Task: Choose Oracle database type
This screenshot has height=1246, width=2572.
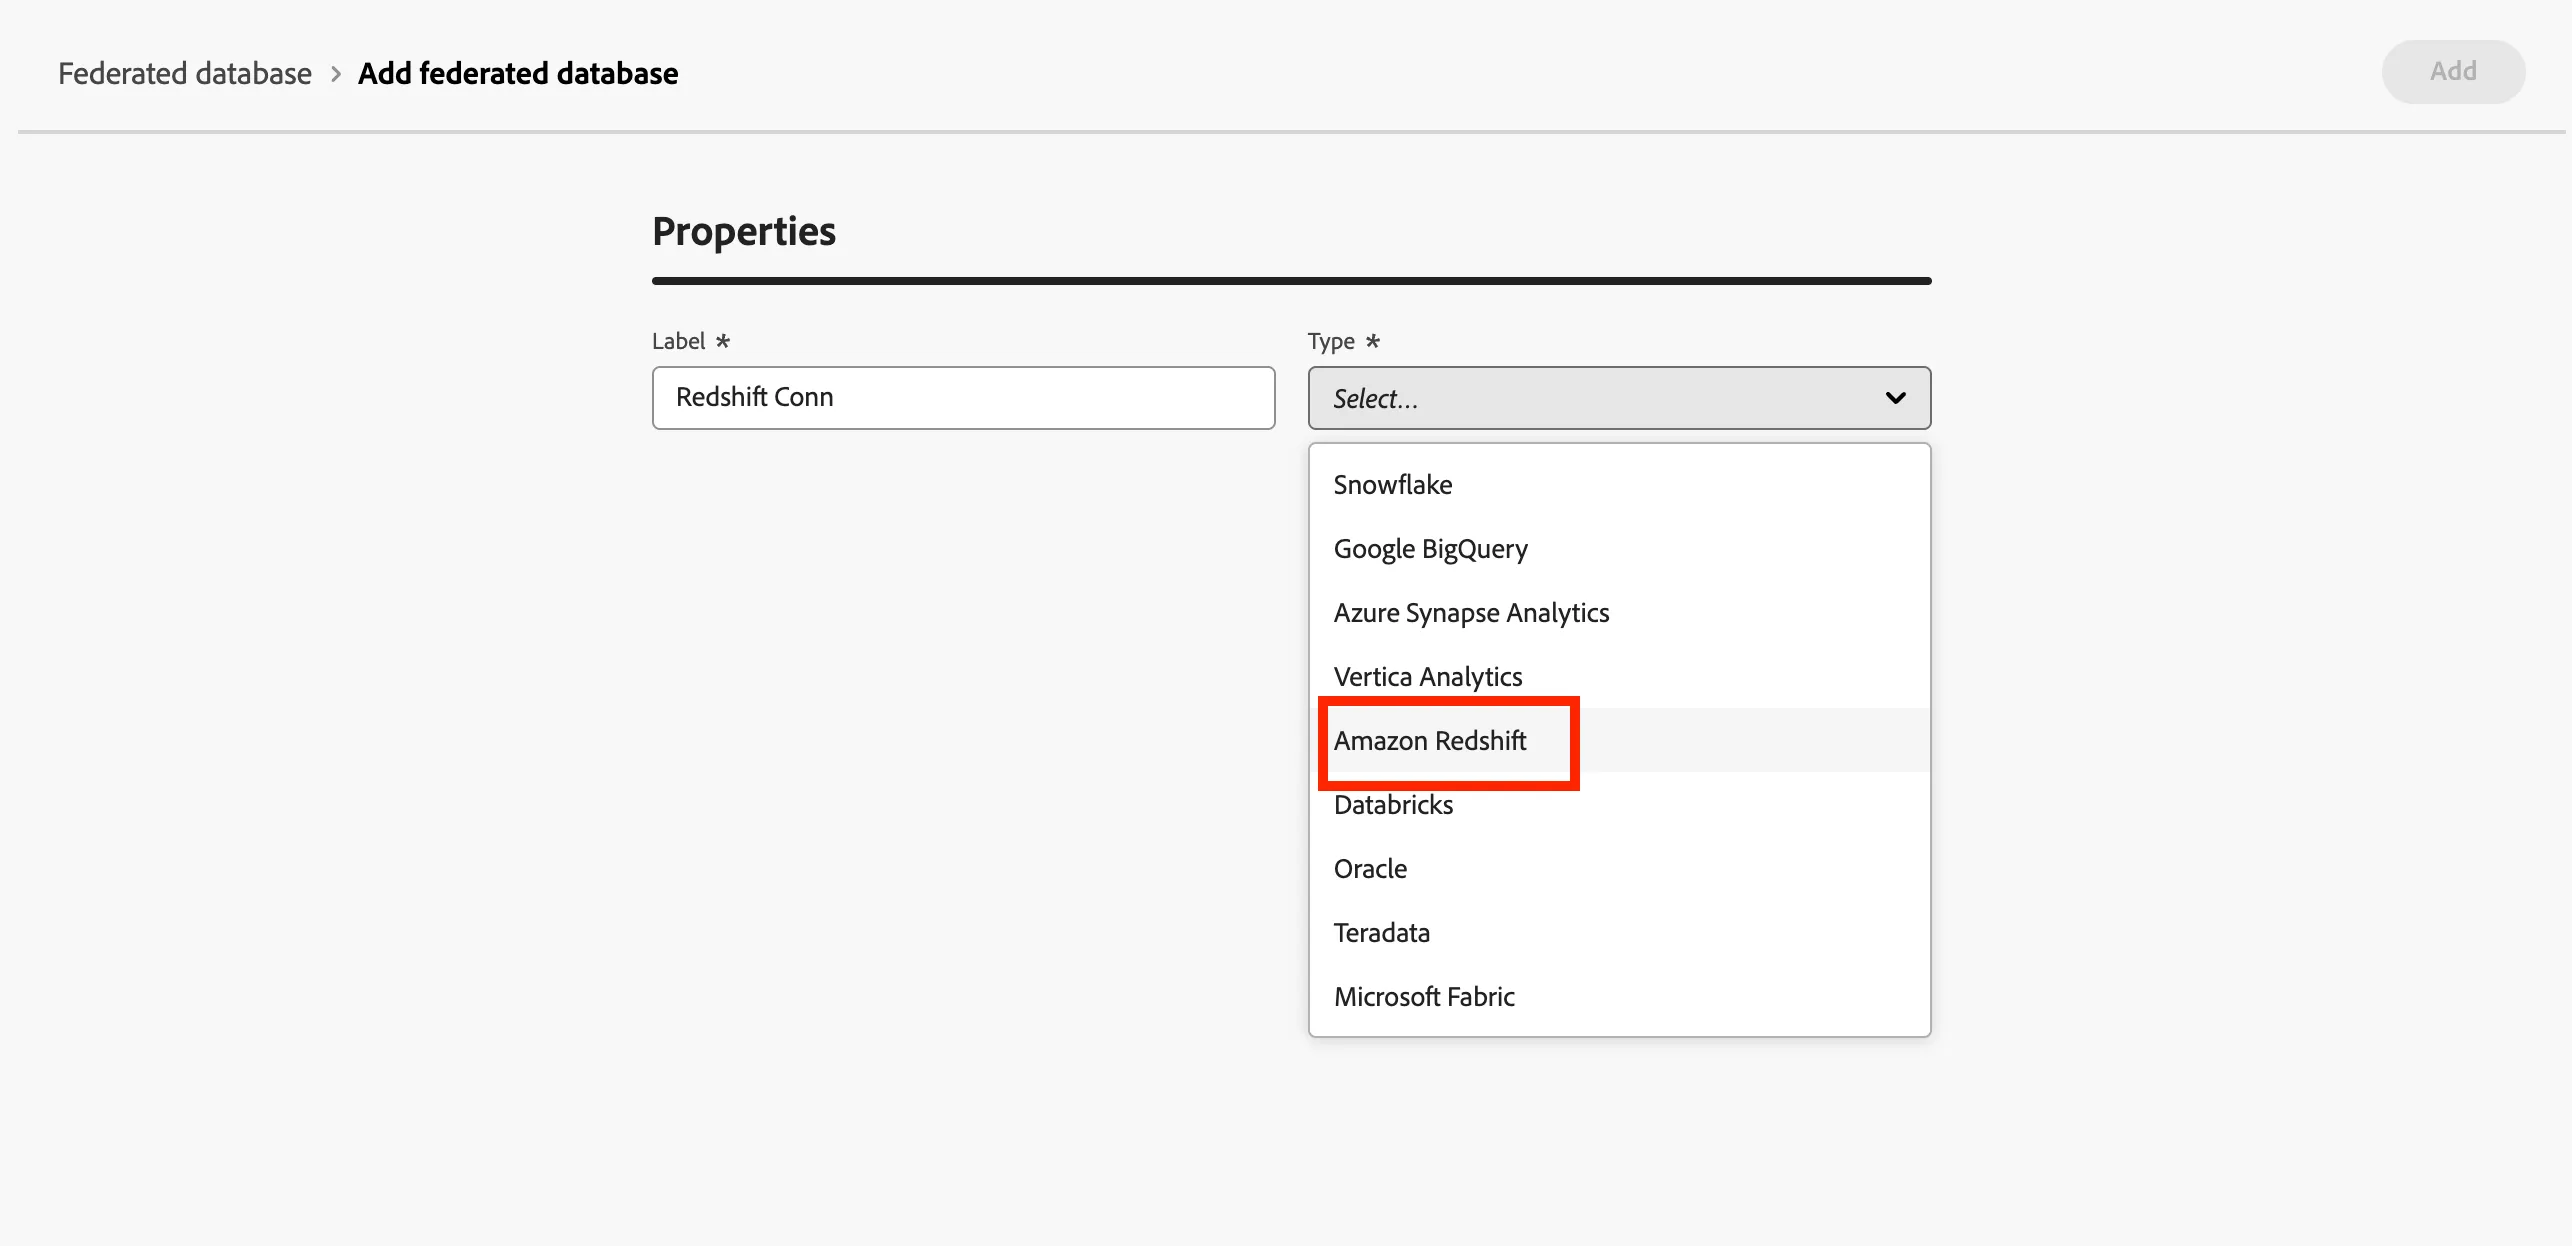Action: click(x=1619, y=869)
